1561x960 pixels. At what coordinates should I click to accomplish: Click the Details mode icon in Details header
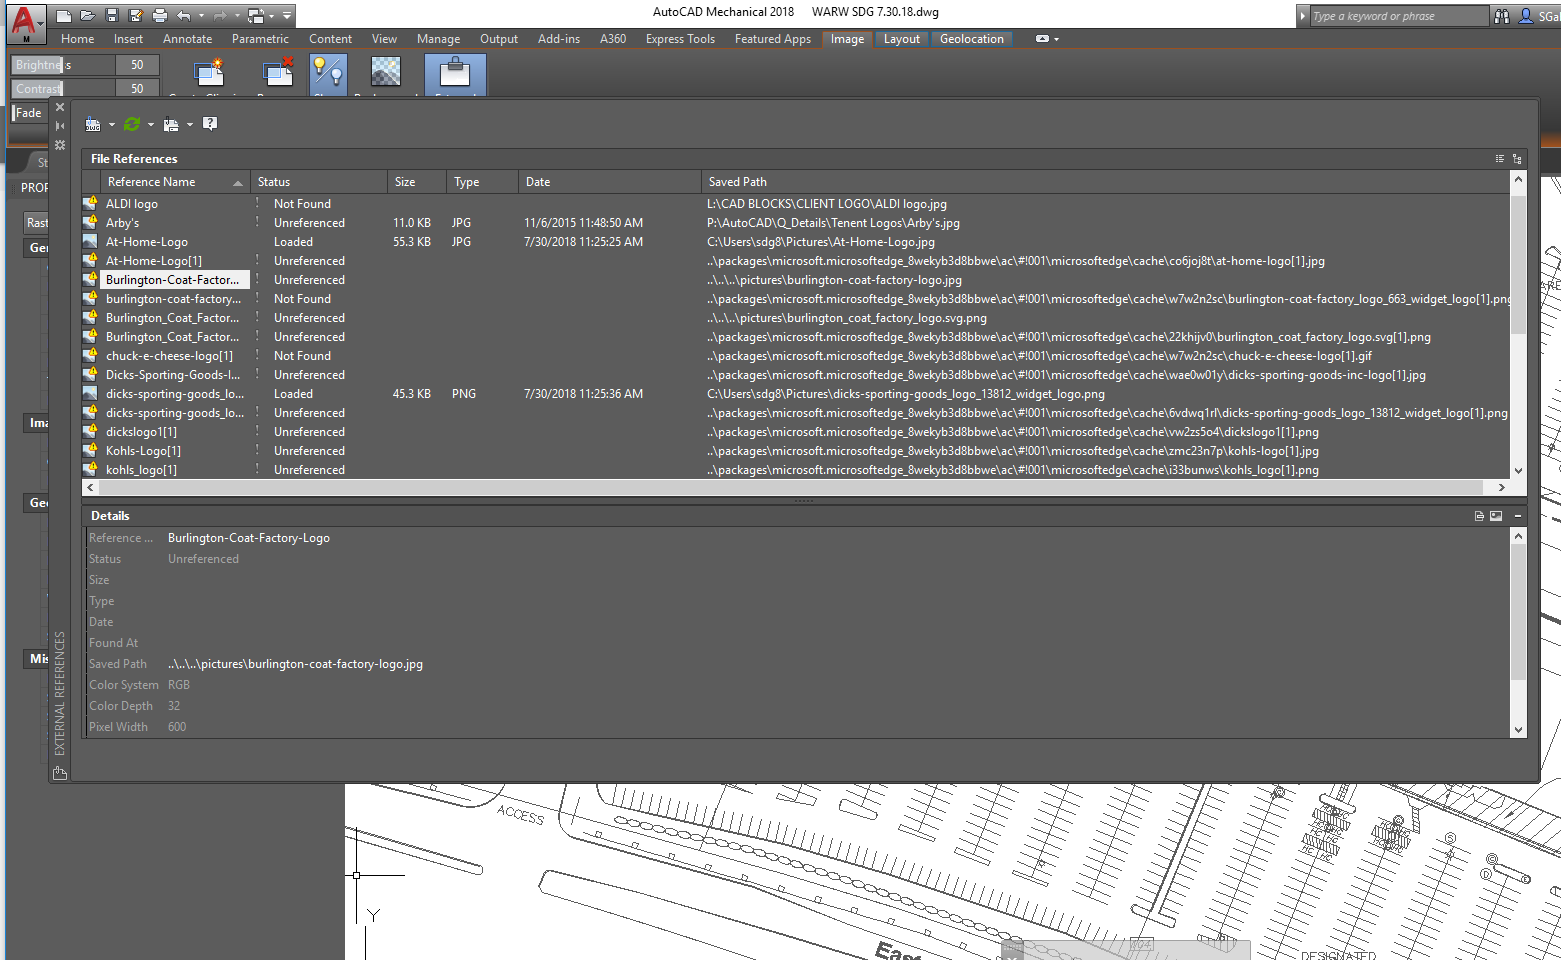point(1479,516)
